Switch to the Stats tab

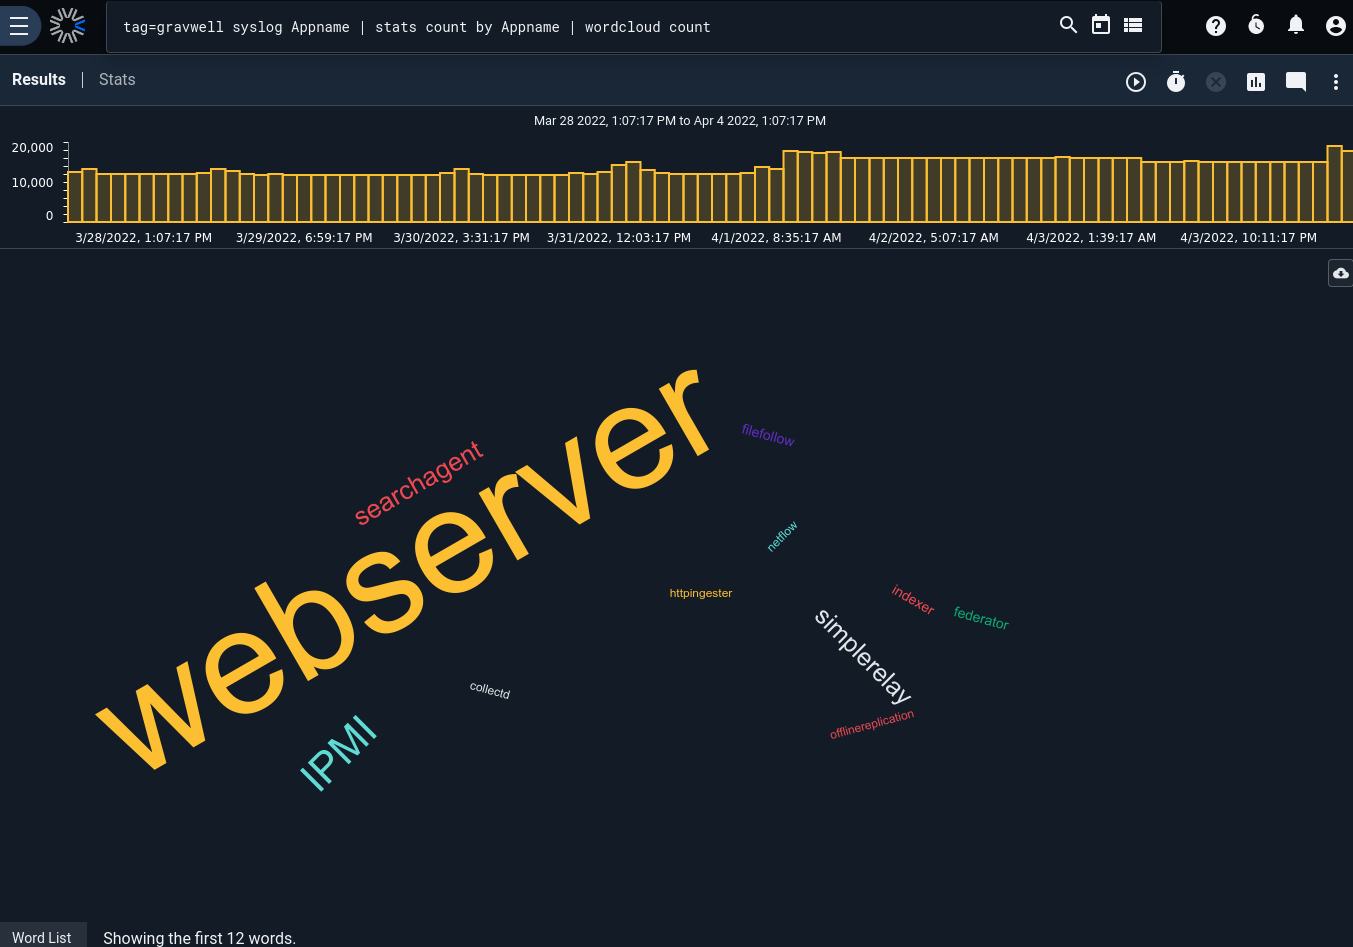click(117, 80)
